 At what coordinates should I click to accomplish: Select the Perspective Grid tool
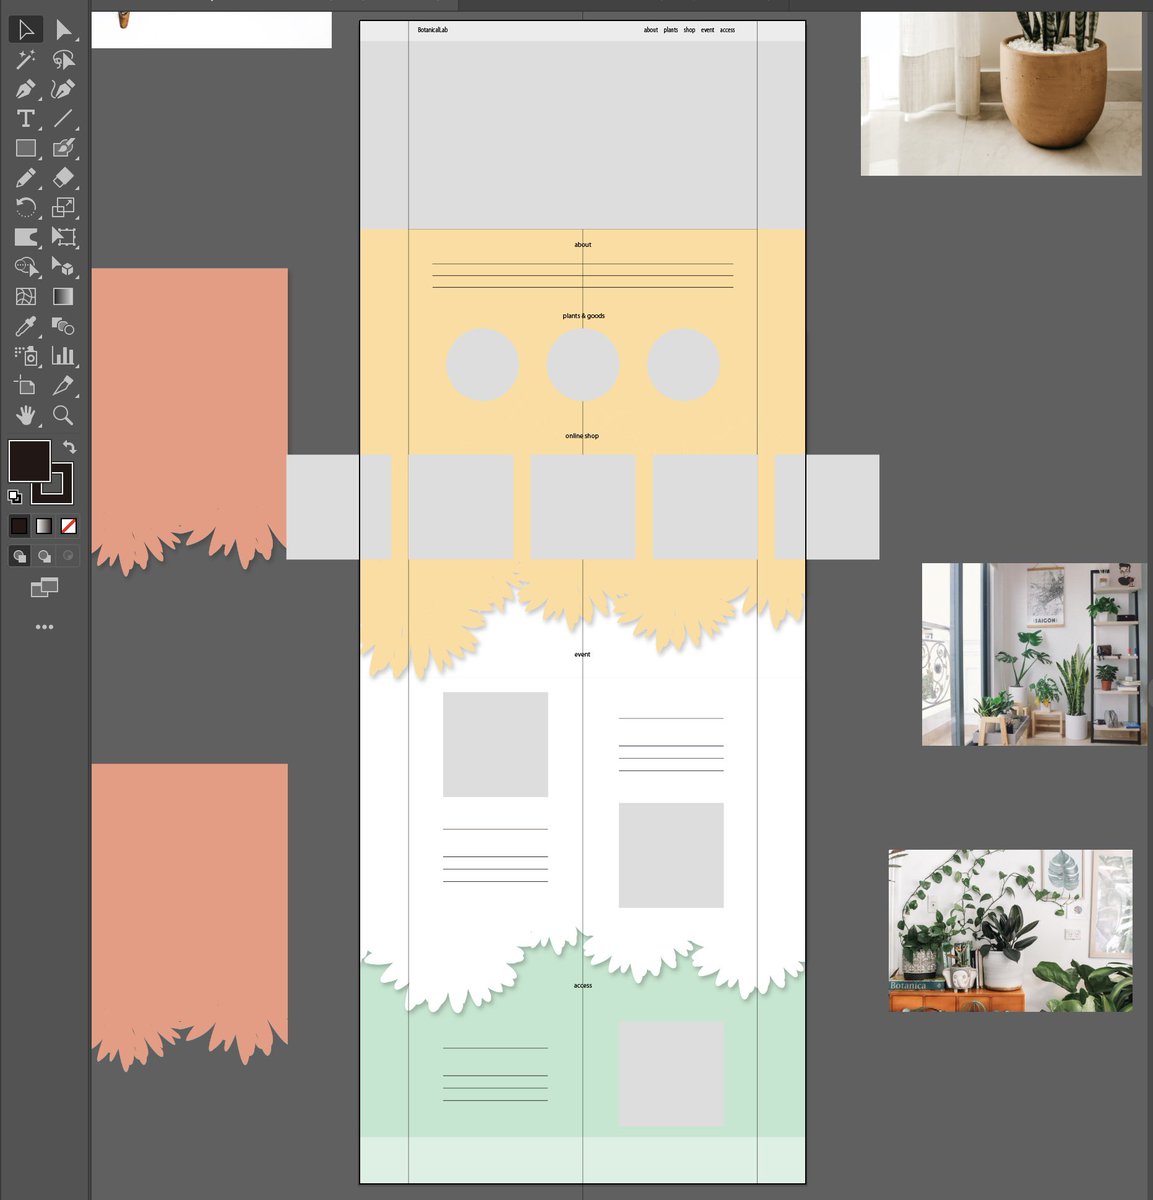pos(63,267)
